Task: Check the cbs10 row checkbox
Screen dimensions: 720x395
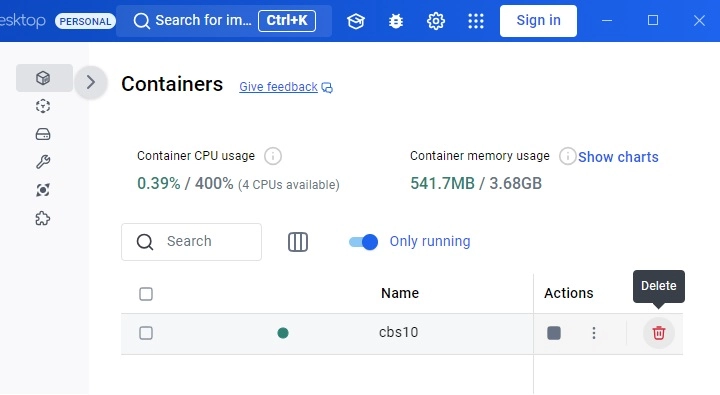Action: click(x=146, y=333)
